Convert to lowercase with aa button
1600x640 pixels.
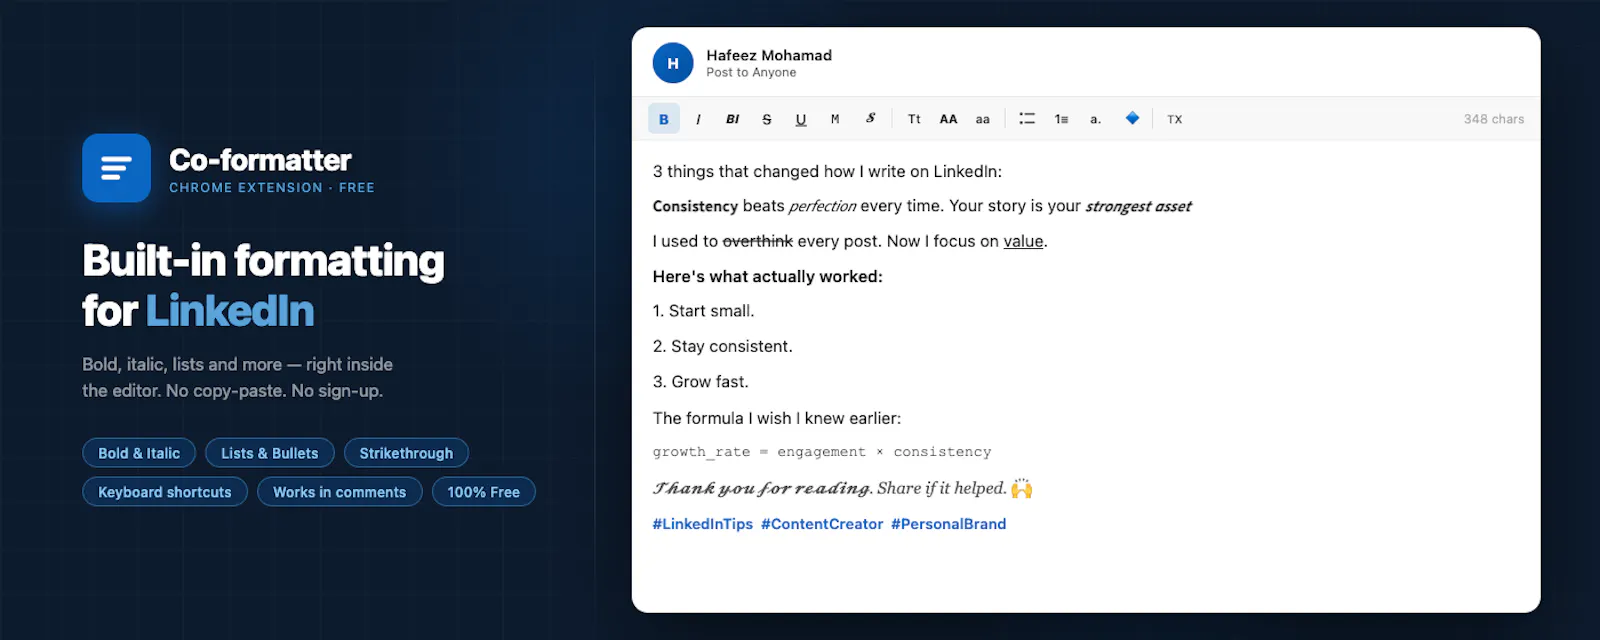983,119
